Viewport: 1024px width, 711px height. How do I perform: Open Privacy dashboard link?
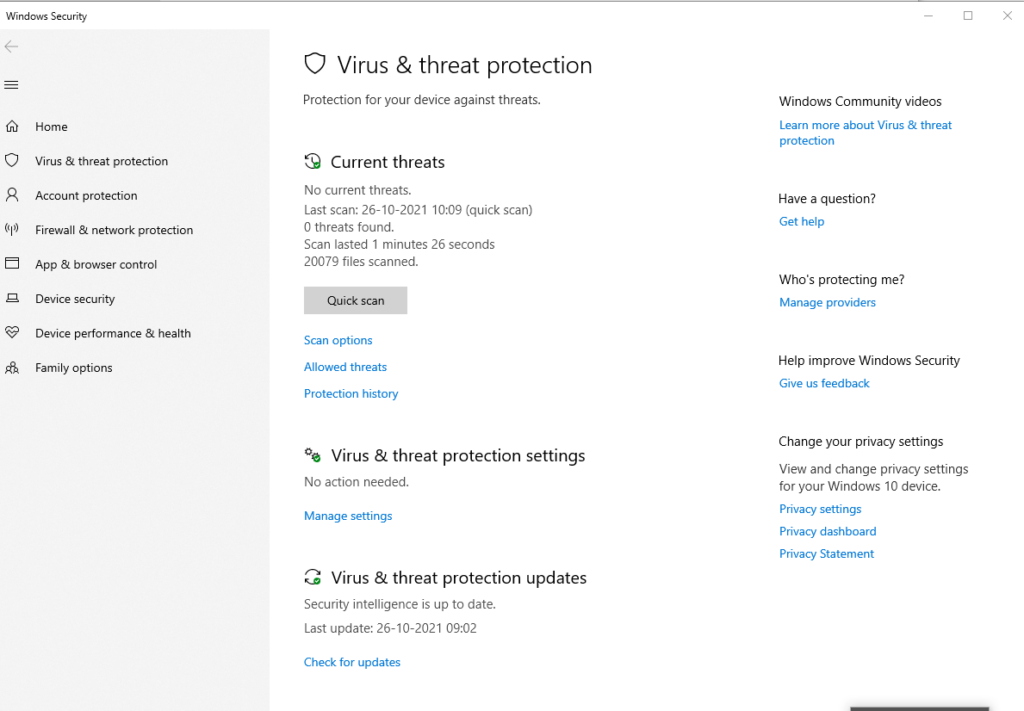[x=827, y=531]
